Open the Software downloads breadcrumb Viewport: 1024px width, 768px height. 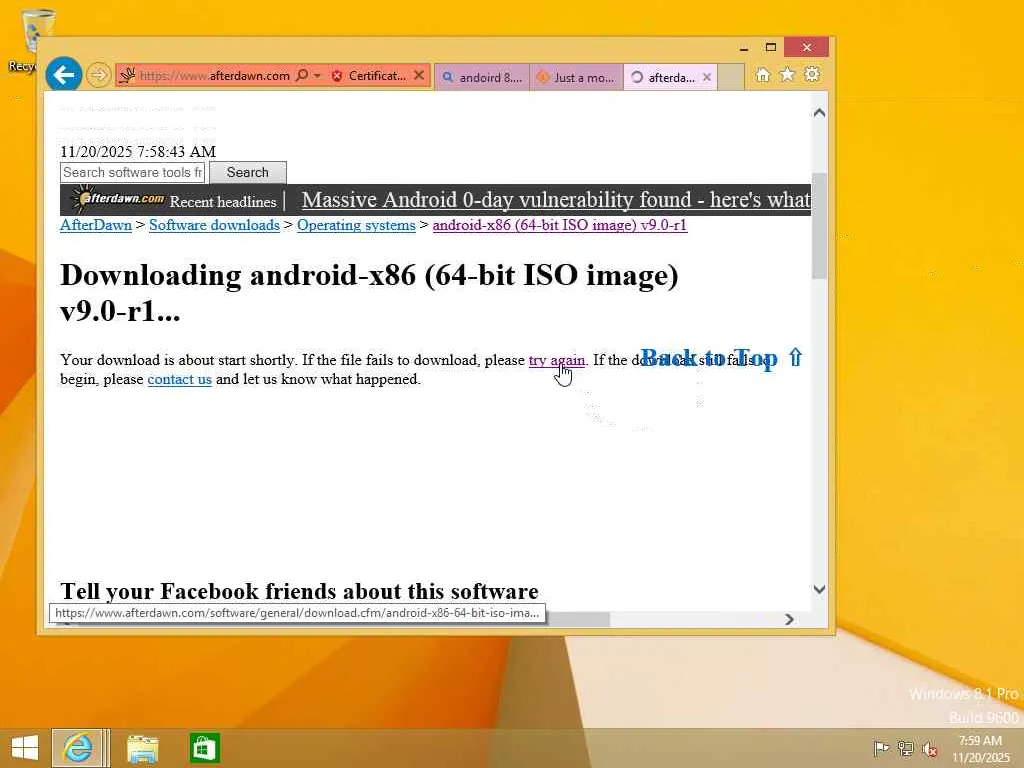coord(214,225)
